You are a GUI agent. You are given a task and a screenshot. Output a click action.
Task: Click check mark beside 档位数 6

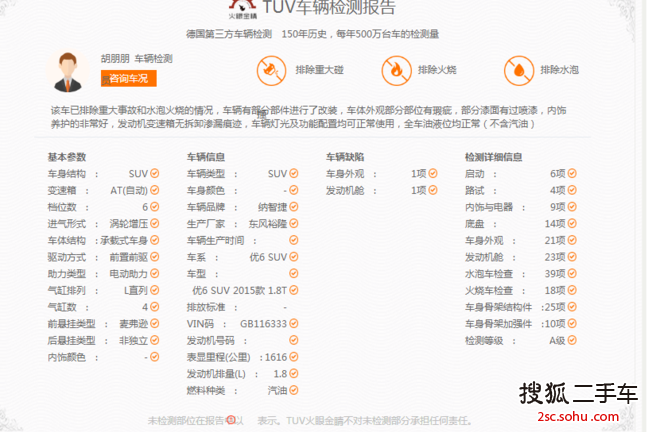(x=155, y=207)
